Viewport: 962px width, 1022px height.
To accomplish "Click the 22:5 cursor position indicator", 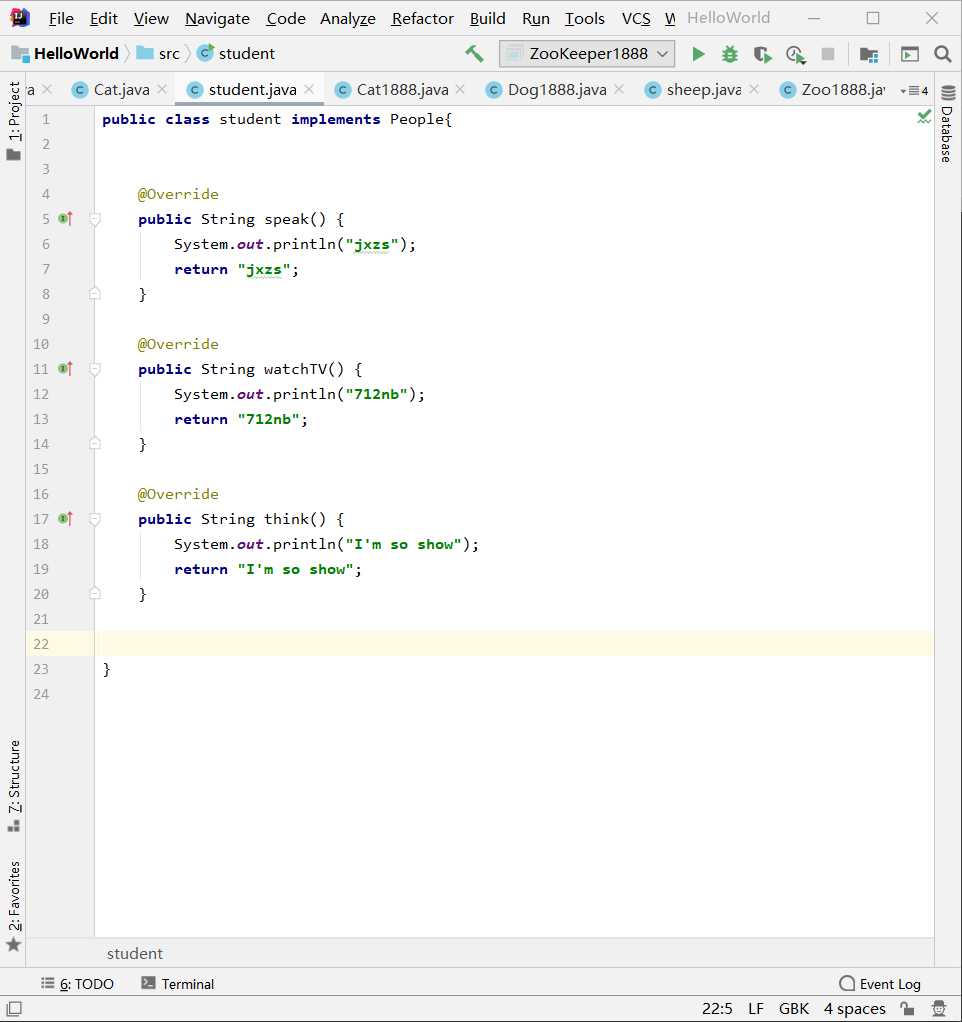I will [x=717, y=1008].
